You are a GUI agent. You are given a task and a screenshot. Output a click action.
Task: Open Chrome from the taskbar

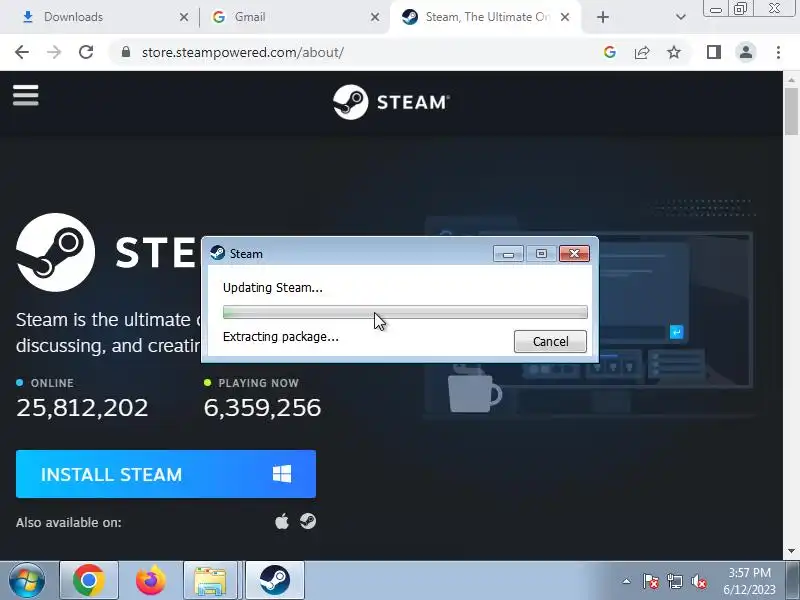coord(89,580)
